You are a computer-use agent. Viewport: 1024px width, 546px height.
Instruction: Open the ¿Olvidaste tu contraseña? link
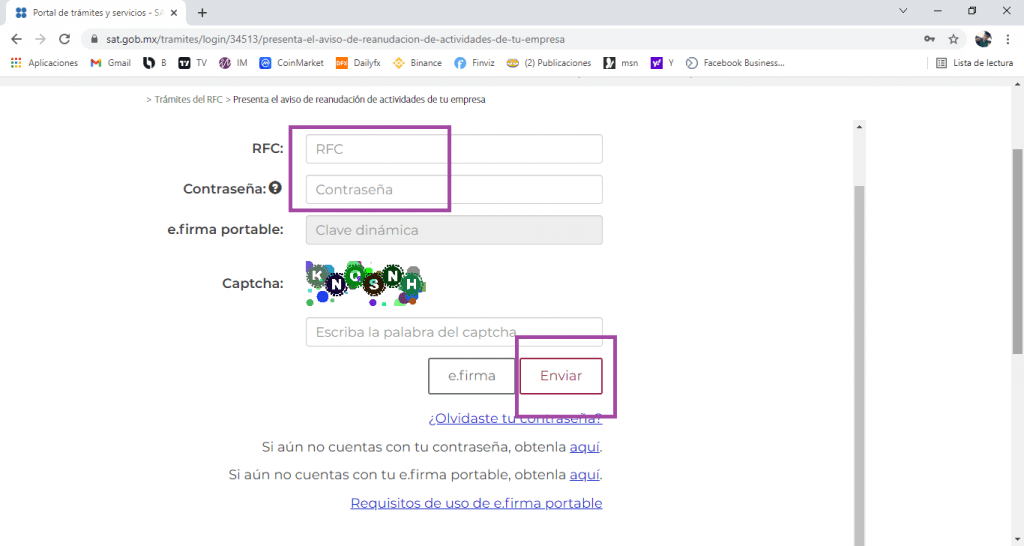click(515, 418)
